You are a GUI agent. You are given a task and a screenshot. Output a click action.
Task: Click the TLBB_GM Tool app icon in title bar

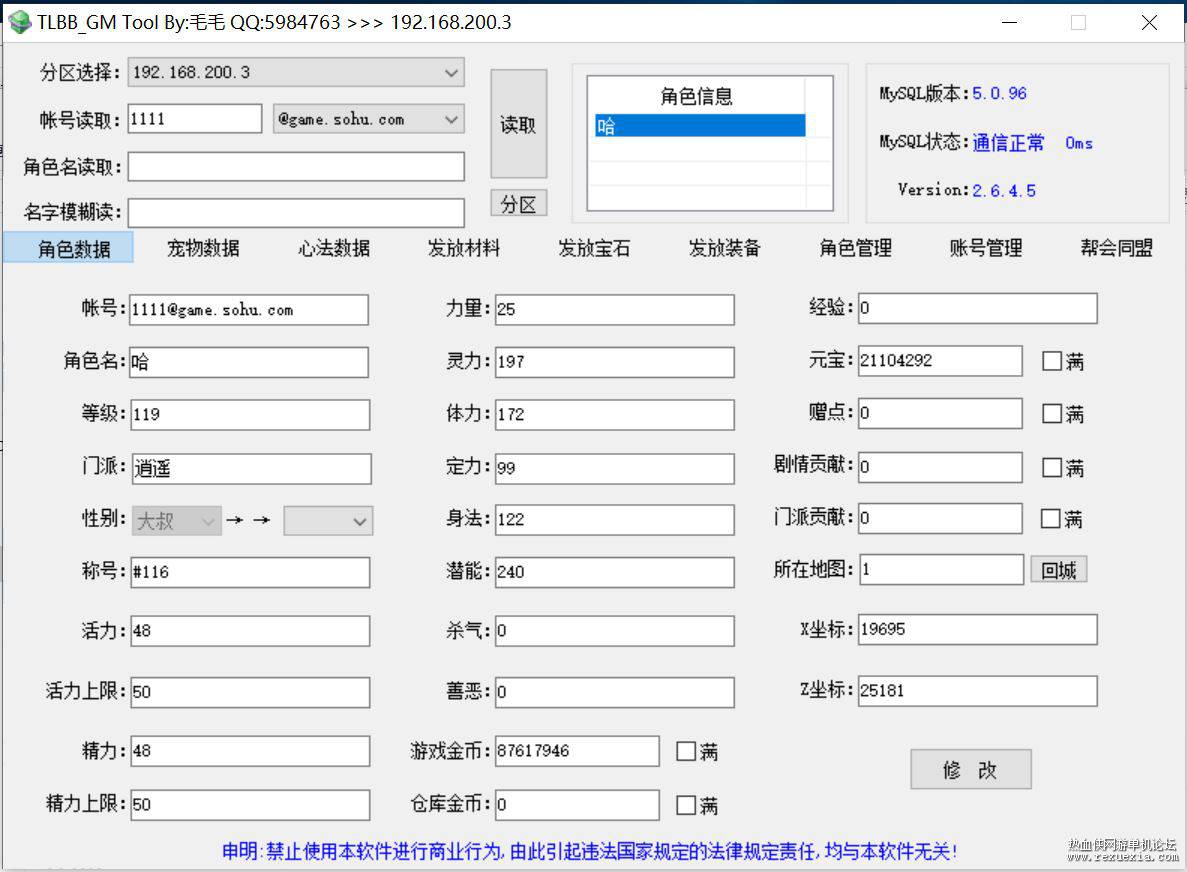pos(20,22)
